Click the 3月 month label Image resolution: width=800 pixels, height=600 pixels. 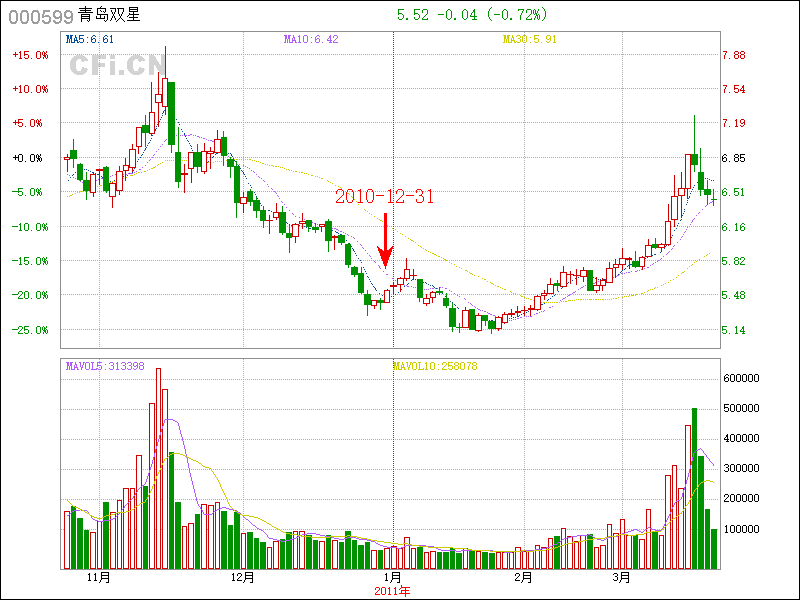click(x=622, y=578)
